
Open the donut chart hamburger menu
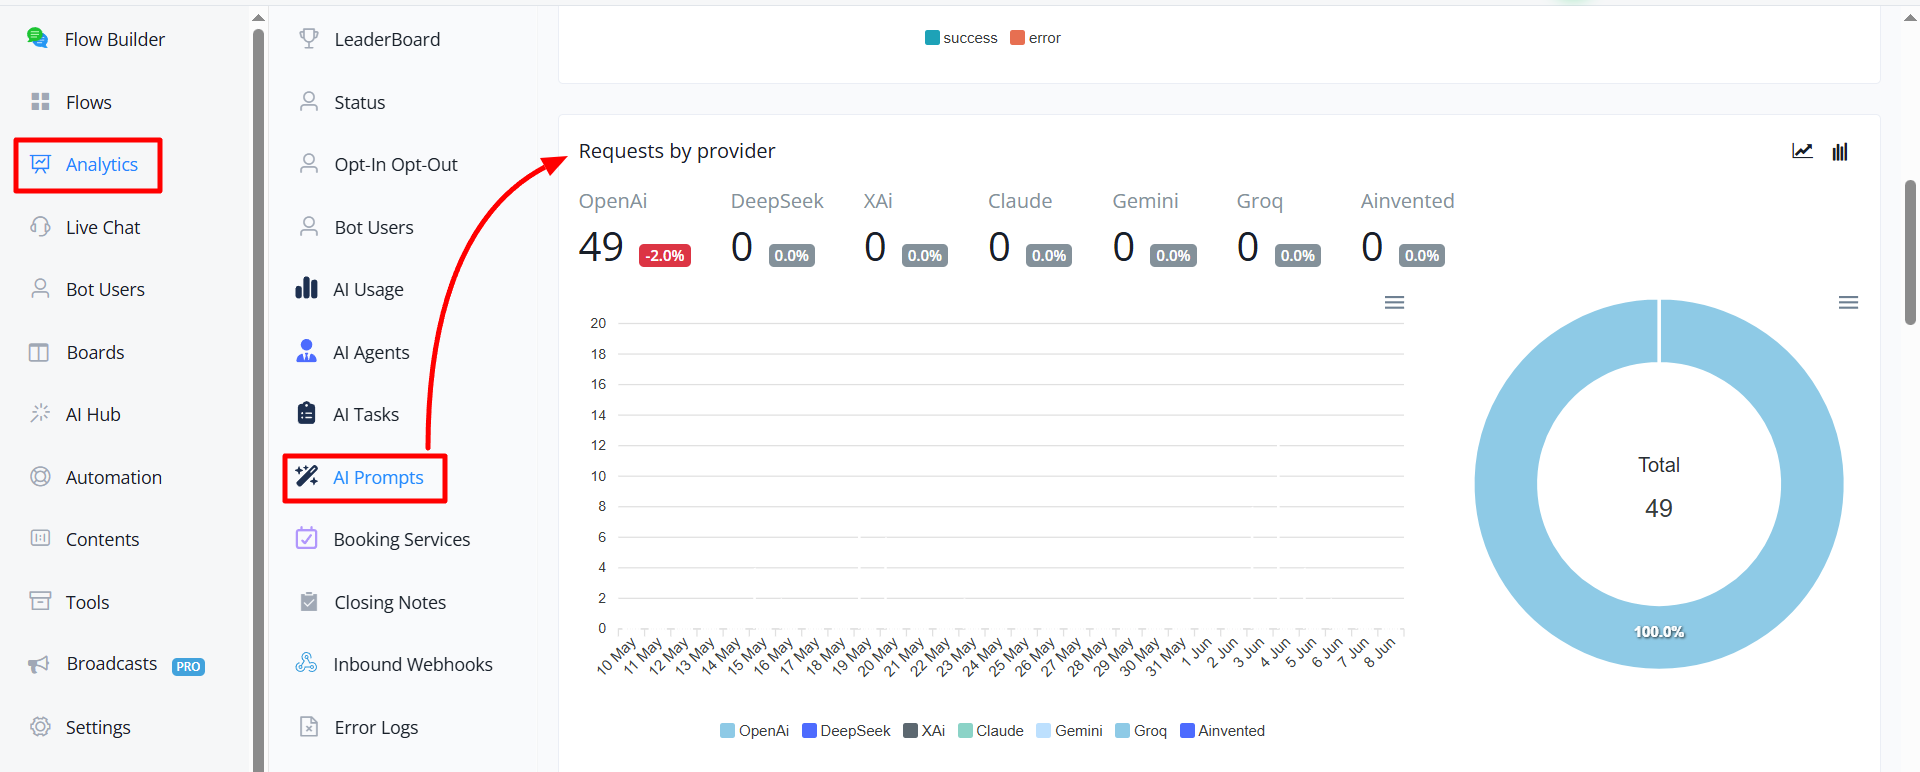[x=1848, y=302]
